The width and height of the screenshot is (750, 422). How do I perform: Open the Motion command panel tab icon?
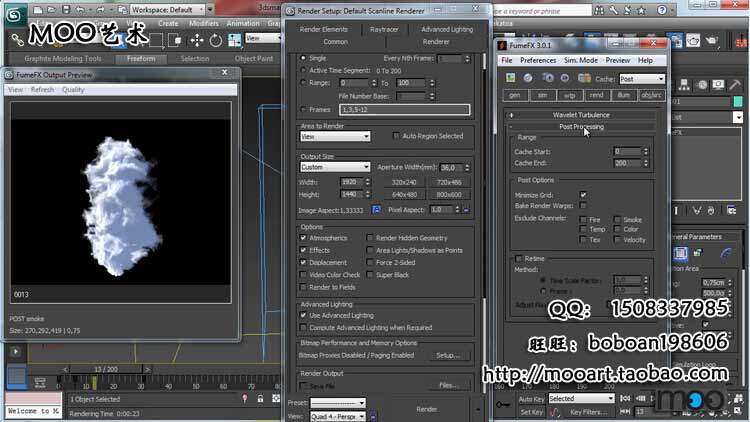pos(702,85)
